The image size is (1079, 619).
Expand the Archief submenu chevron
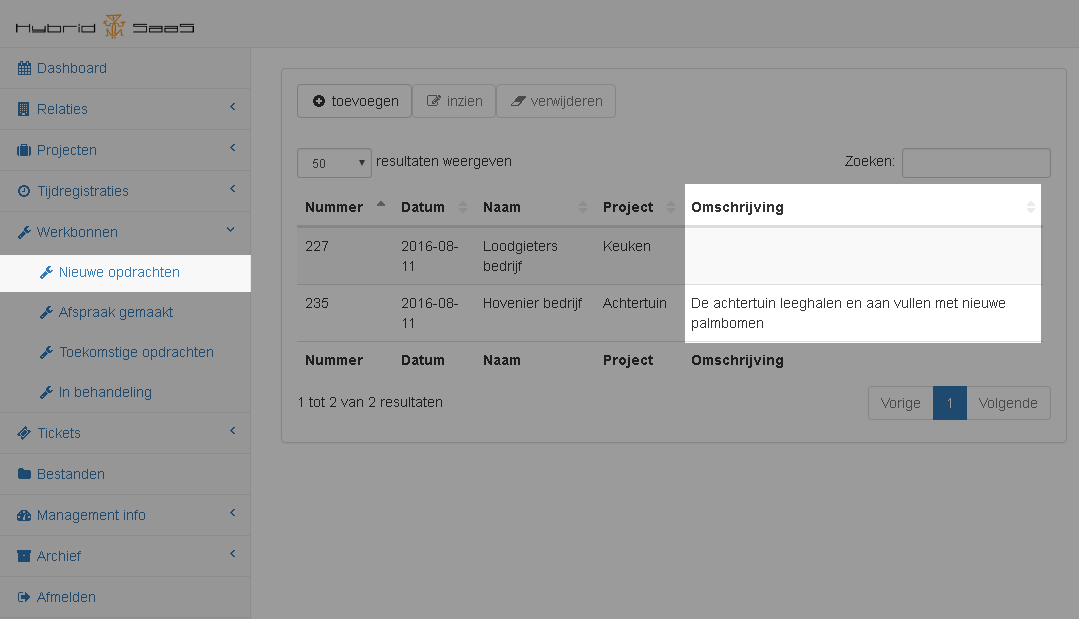tap(232, 555)
